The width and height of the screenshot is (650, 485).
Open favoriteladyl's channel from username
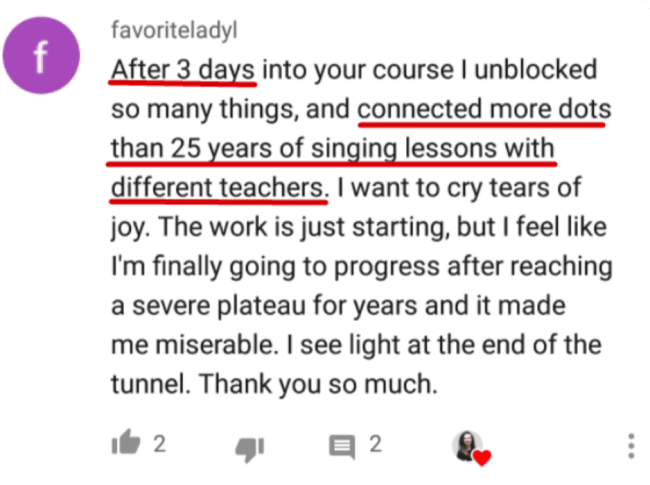174,30
